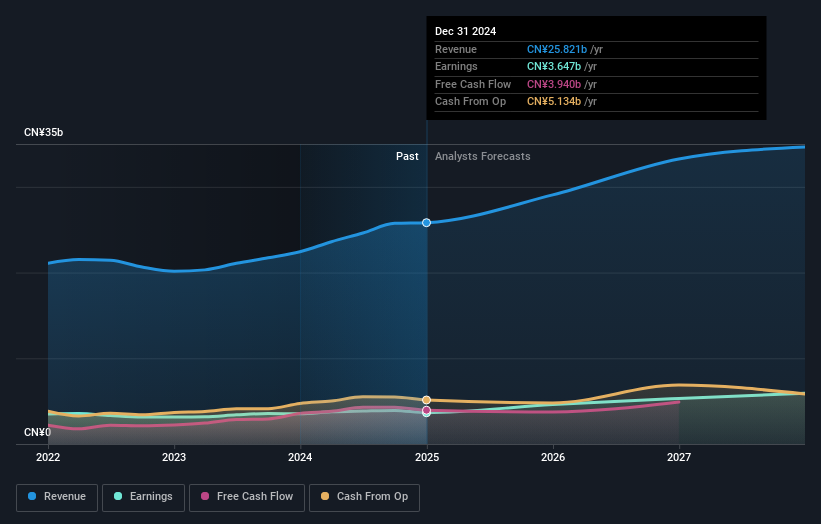Toggle the Free Cash Flow legend series
Screen dimensions: 821x524
coord(247,497)
